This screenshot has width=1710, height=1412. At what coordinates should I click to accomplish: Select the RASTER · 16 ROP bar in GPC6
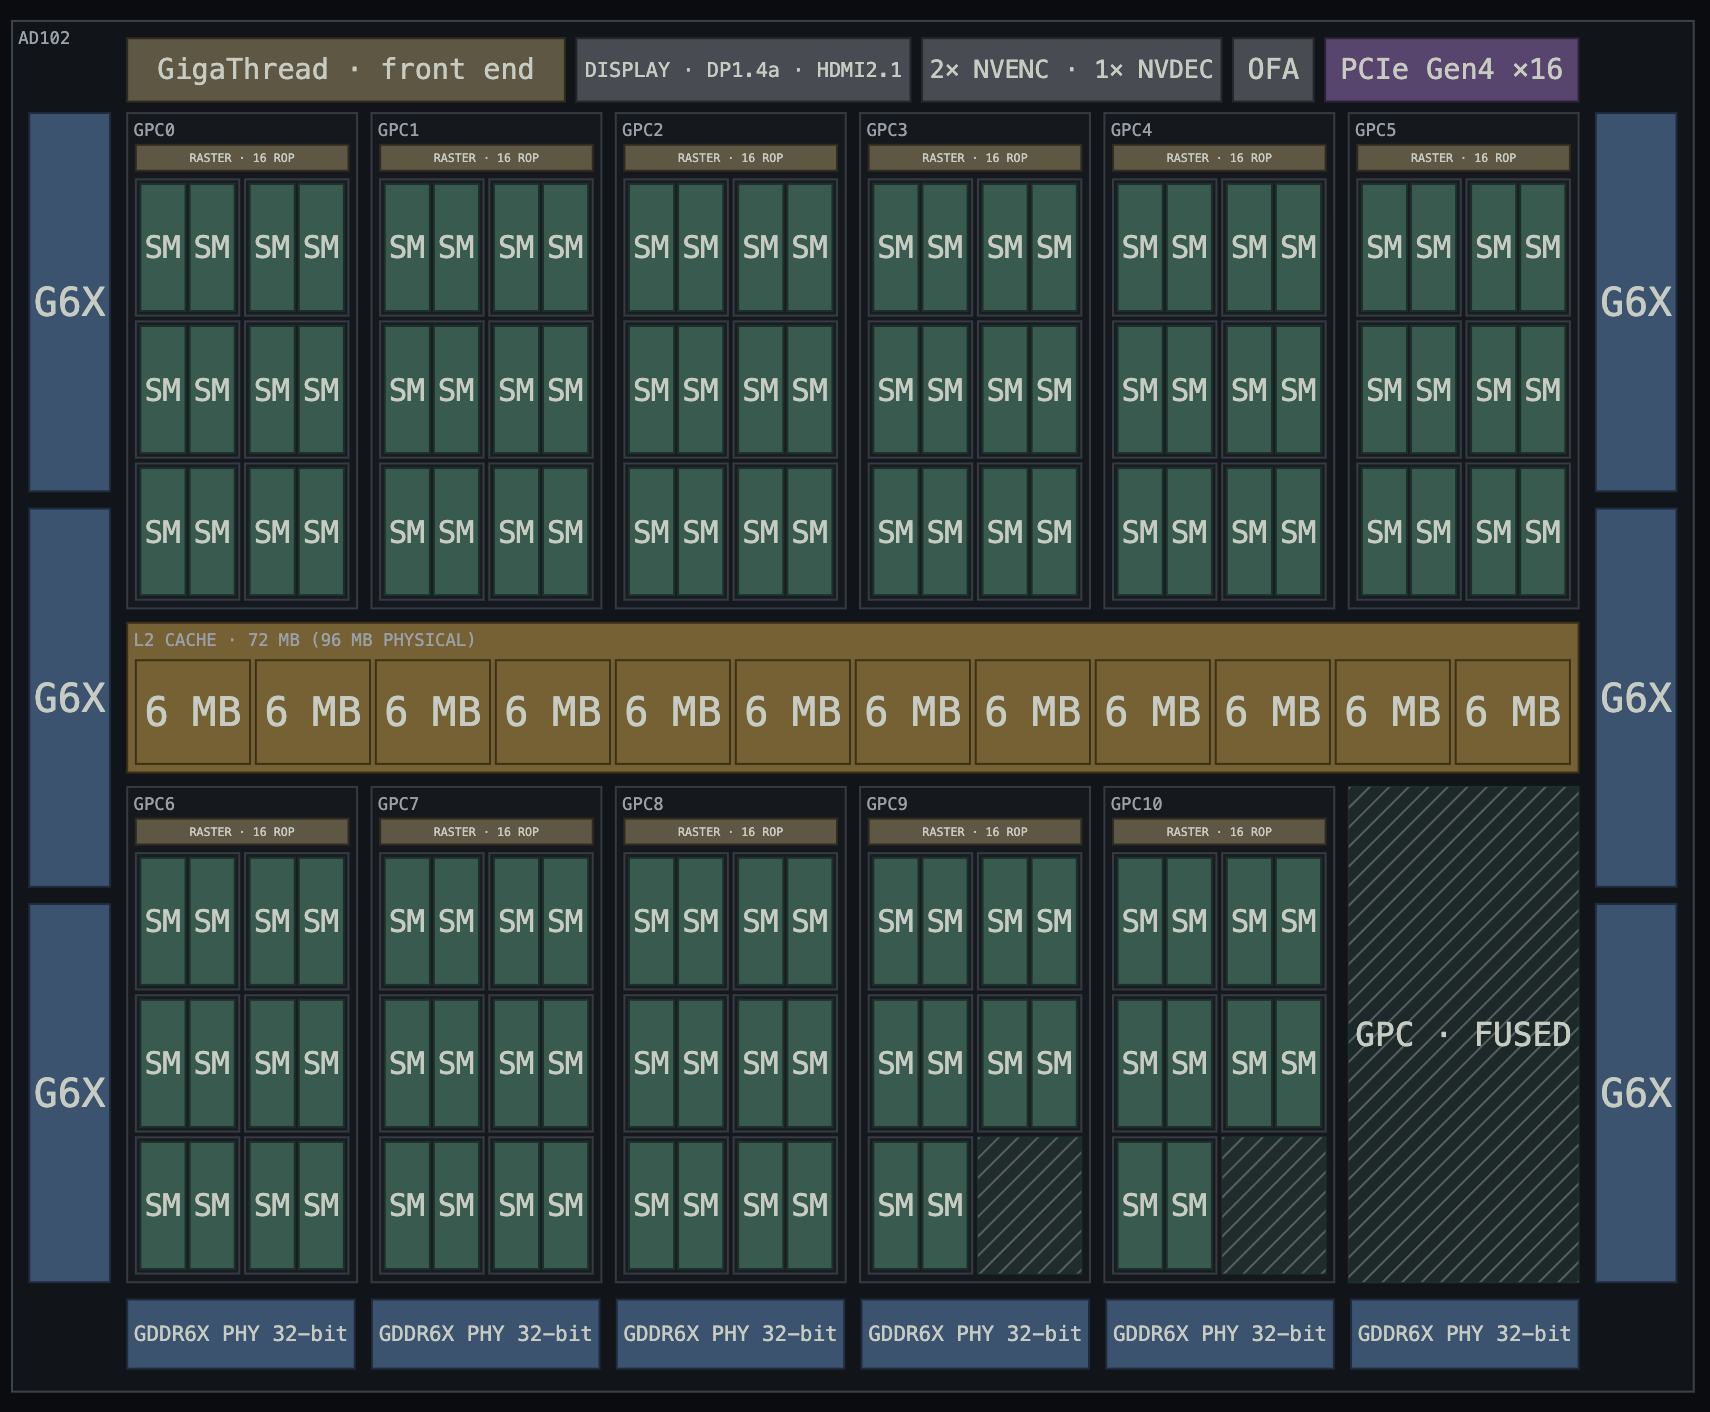(242, 832)
